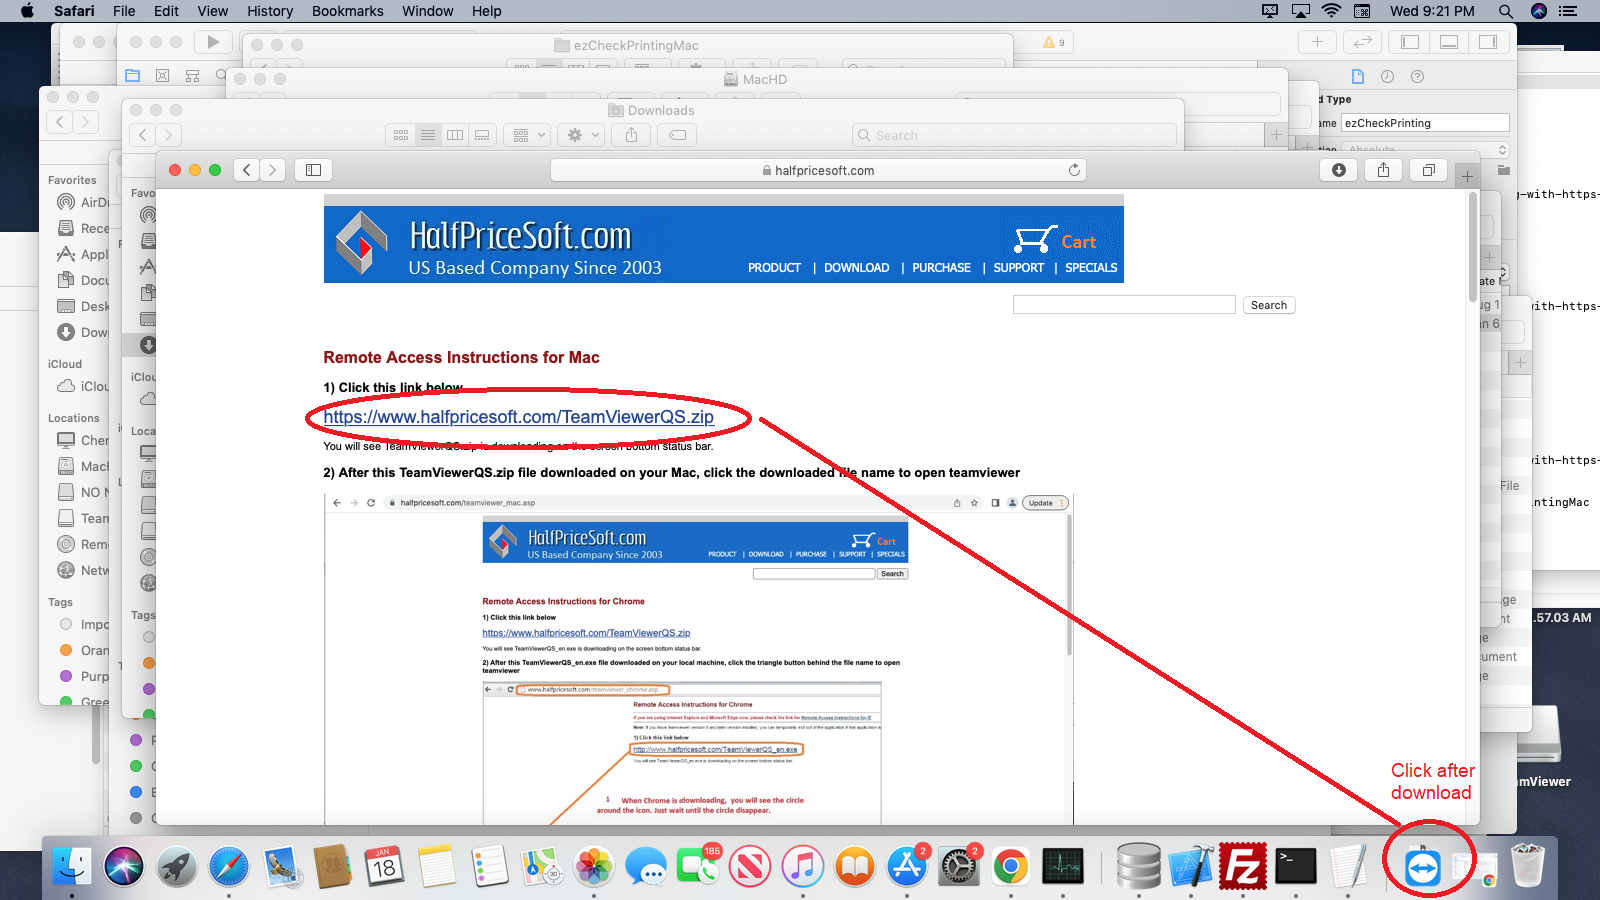Toggle Xcode navigator panel button
The width and height of the screenshot is (1600, 900).
(x=1410, y=42)
